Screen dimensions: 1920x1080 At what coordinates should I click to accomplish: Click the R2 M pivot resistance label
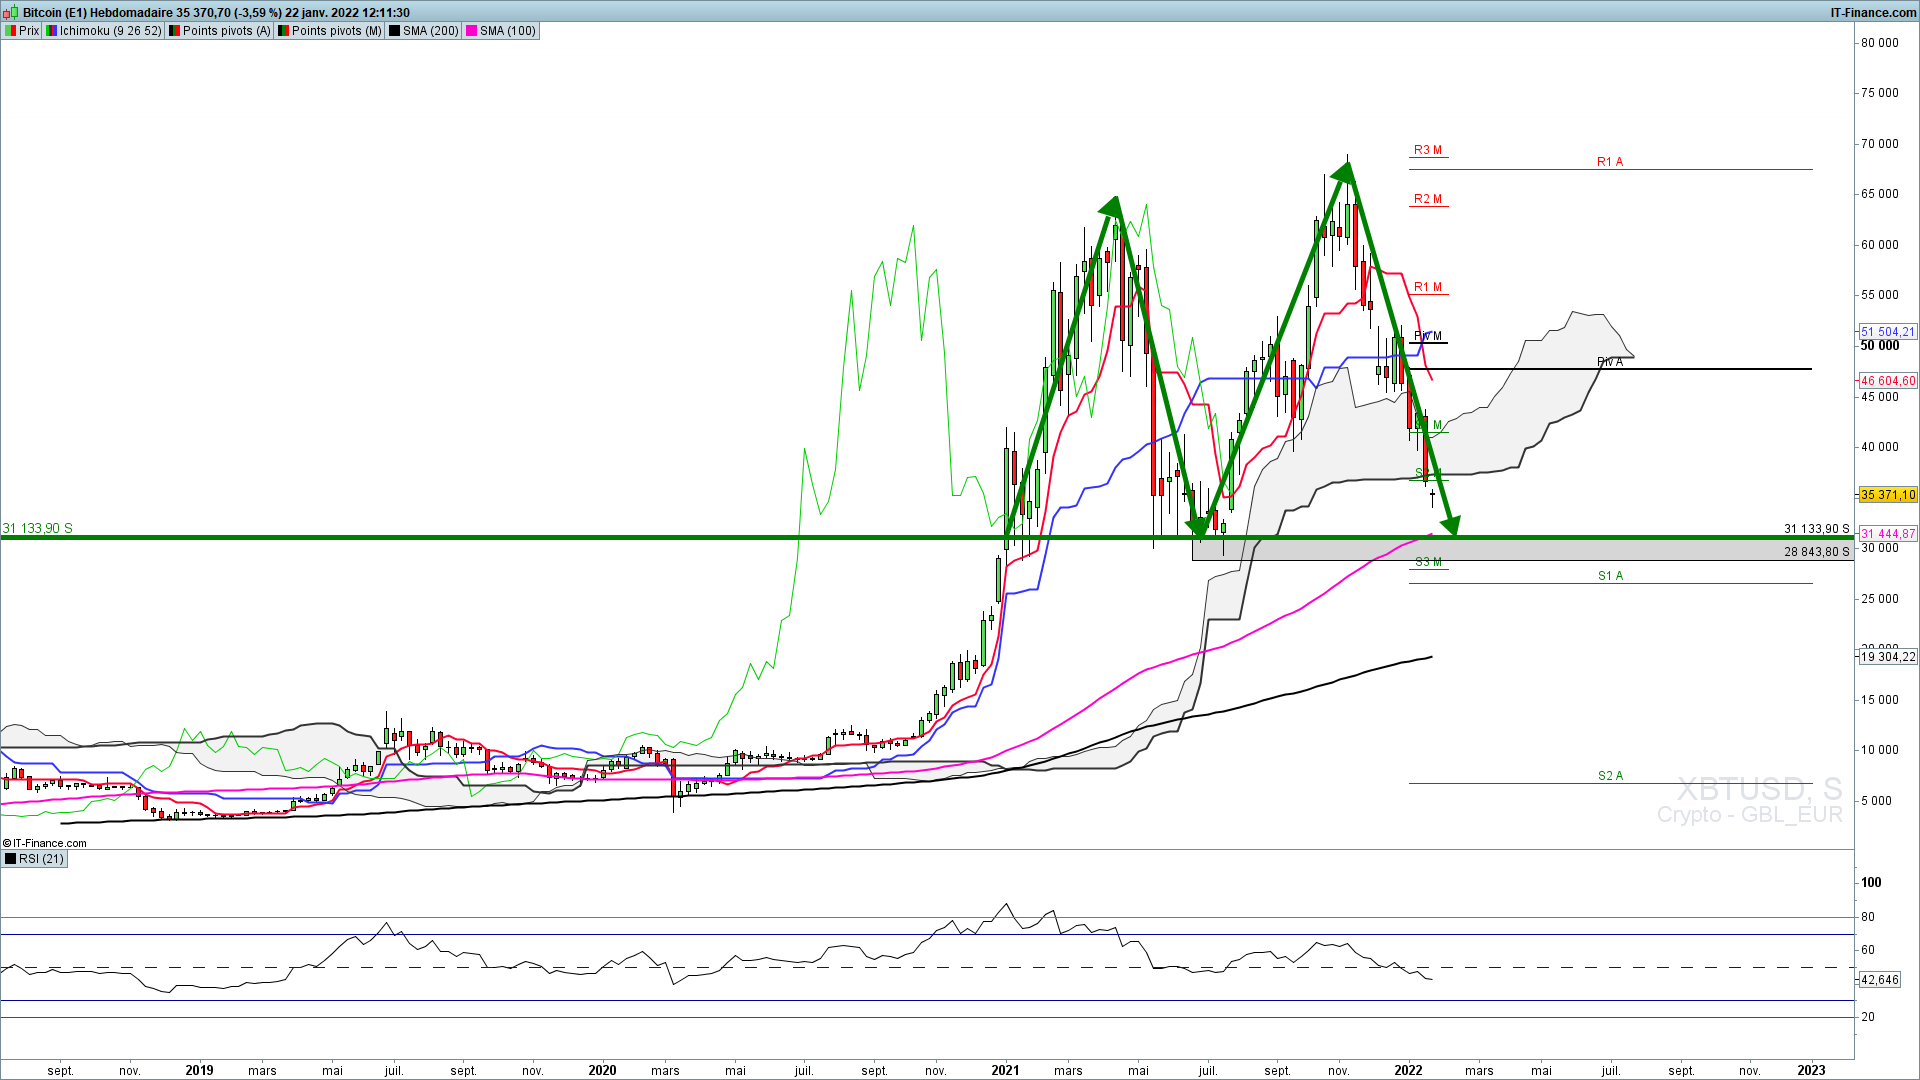(x=1428, y=199)
